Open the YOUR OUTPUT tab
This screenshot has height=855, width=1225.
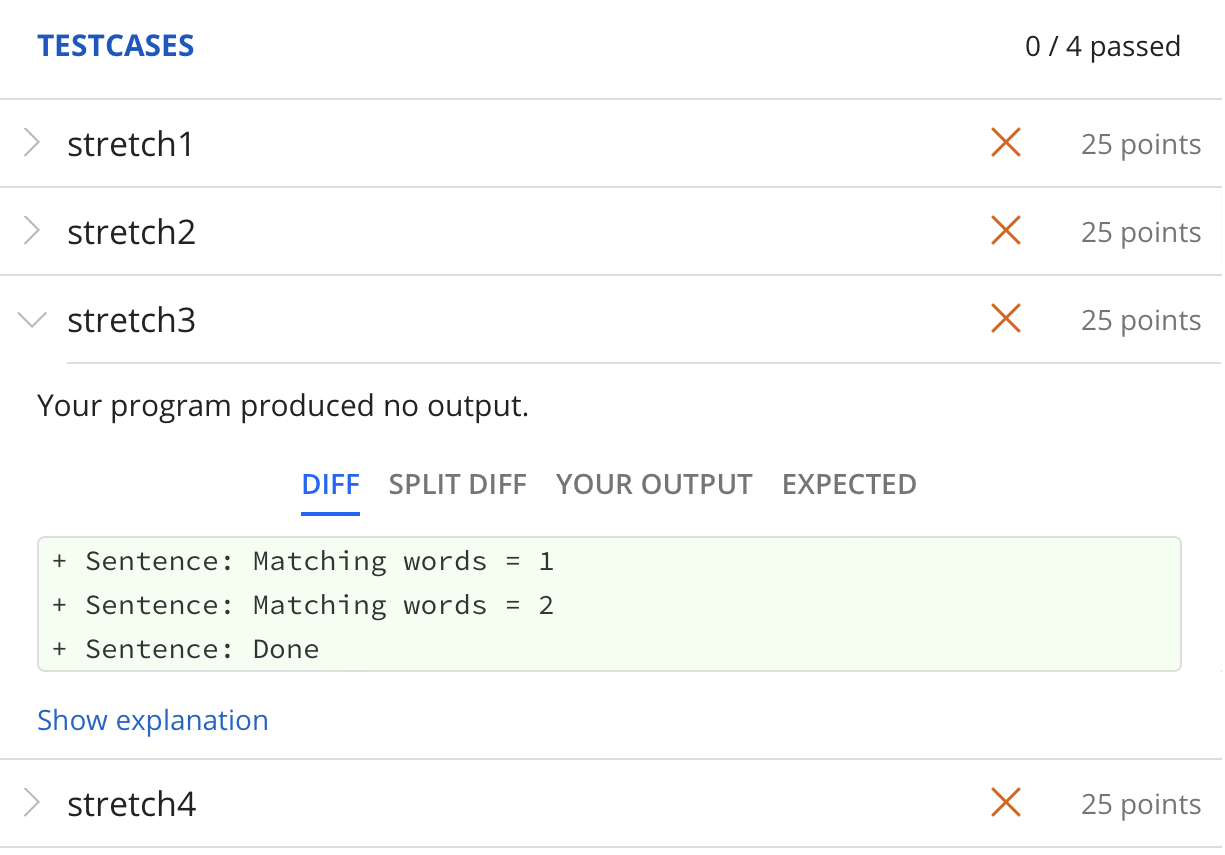654,484
